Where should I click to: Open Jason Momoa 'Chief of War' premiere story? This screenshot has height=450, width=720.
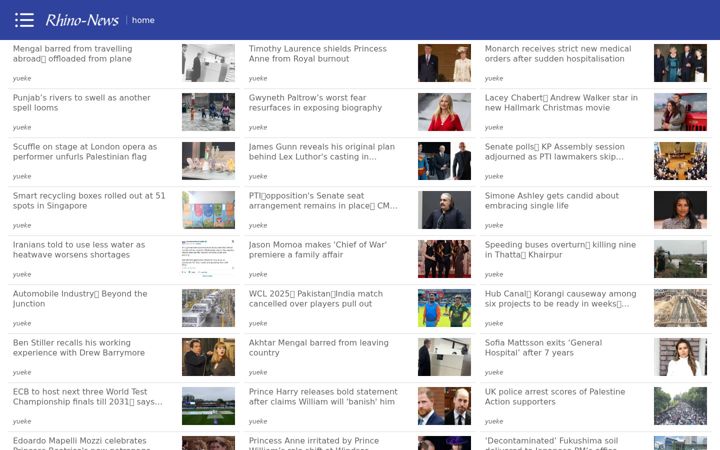318,250
